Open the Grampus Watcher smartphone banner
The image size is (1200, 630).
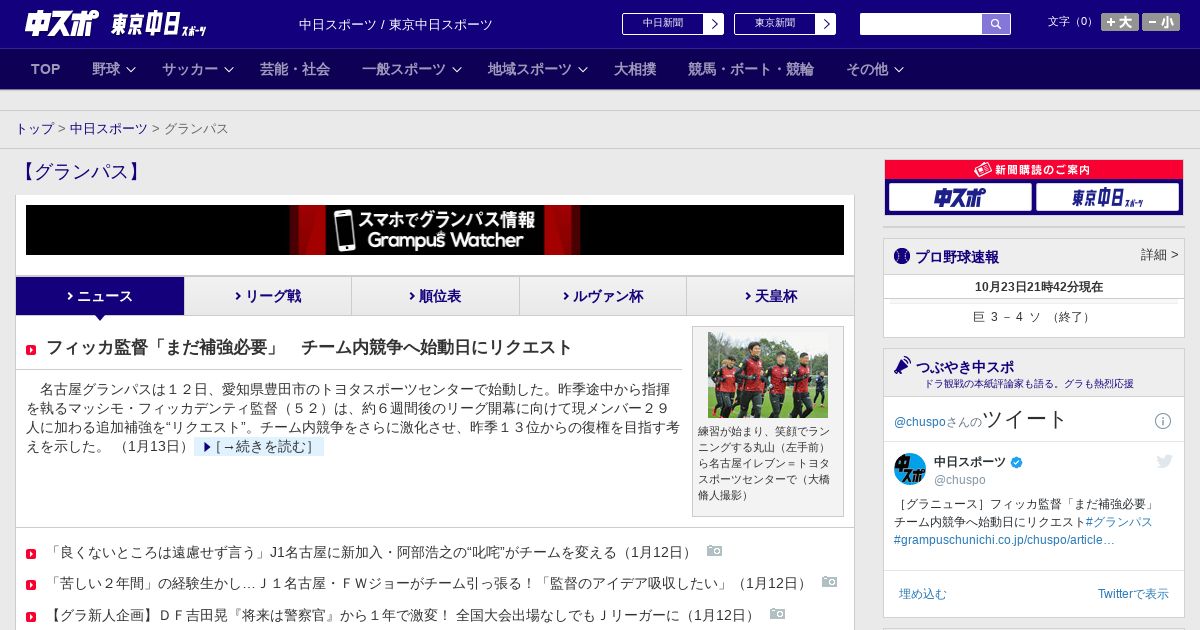pos(435,230)
